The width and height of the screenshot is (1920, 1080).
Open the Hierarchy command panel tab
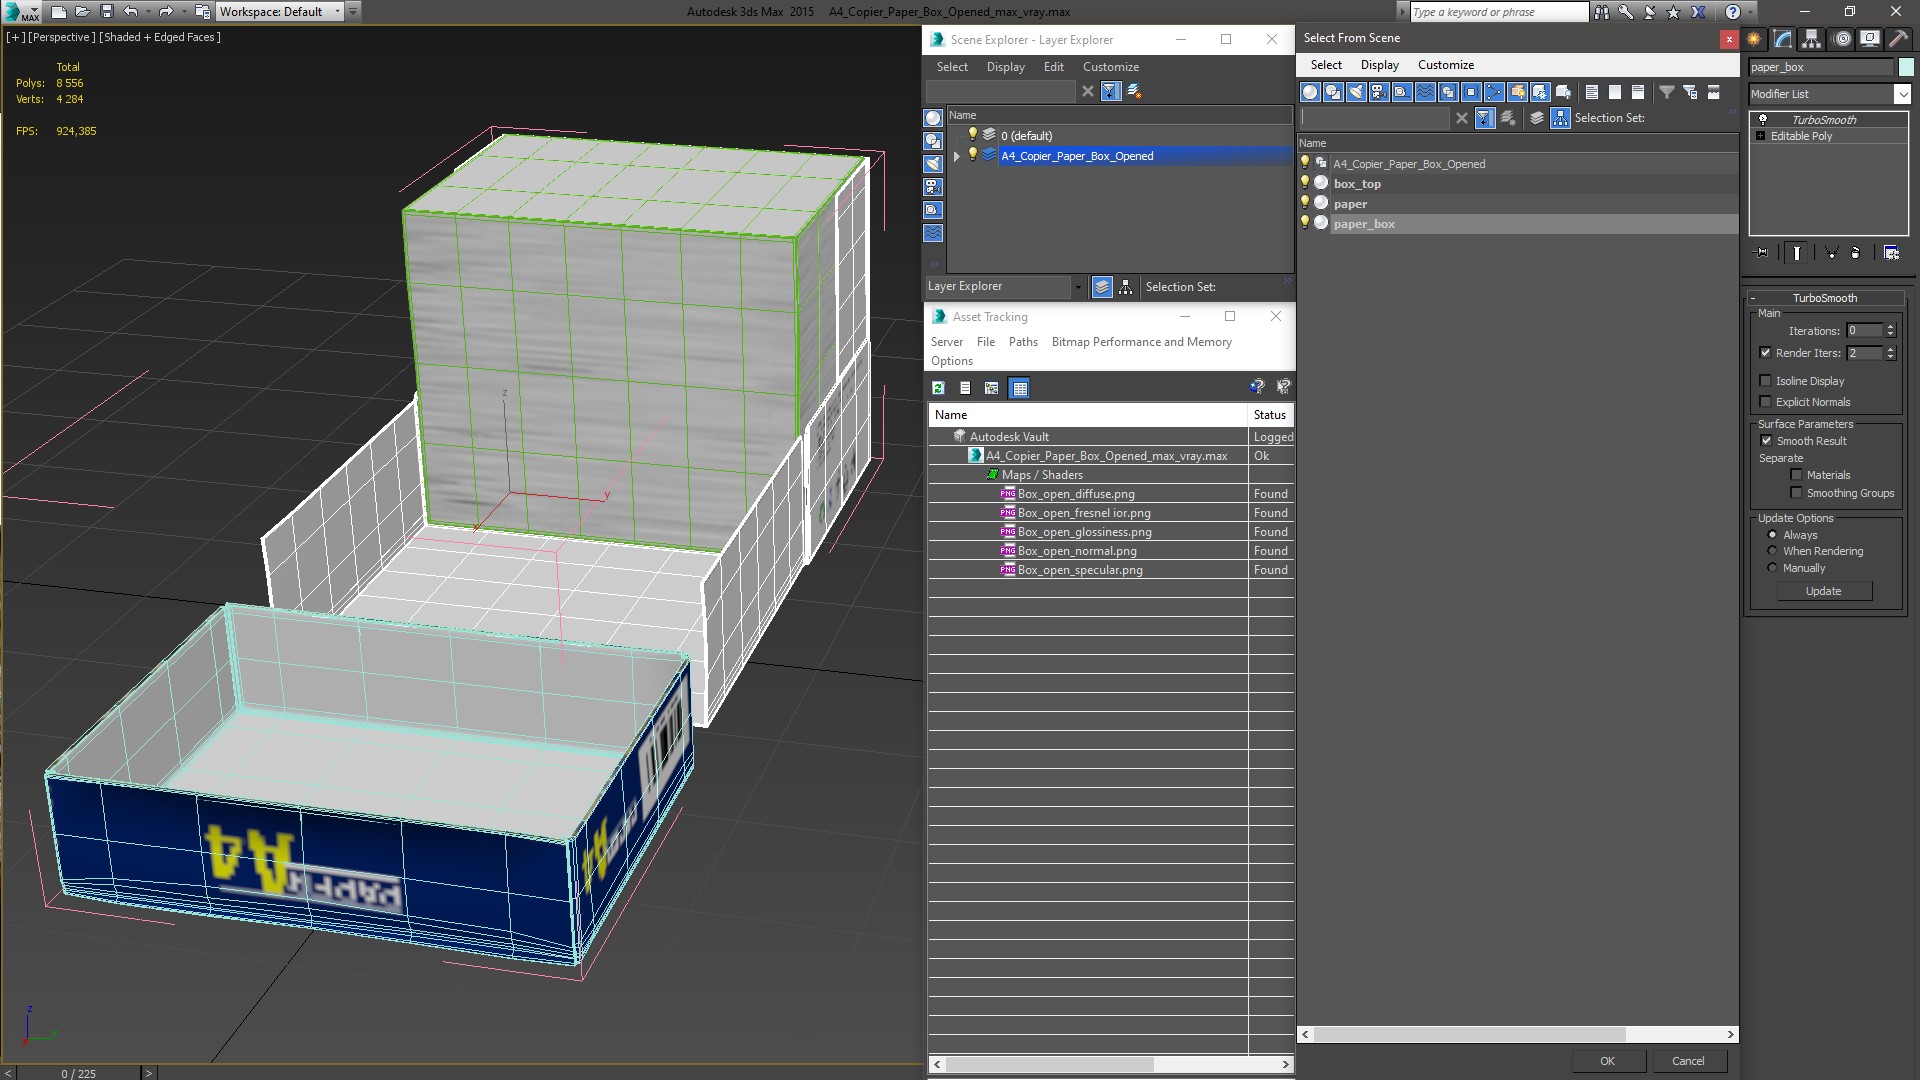tap(1812, 39)
